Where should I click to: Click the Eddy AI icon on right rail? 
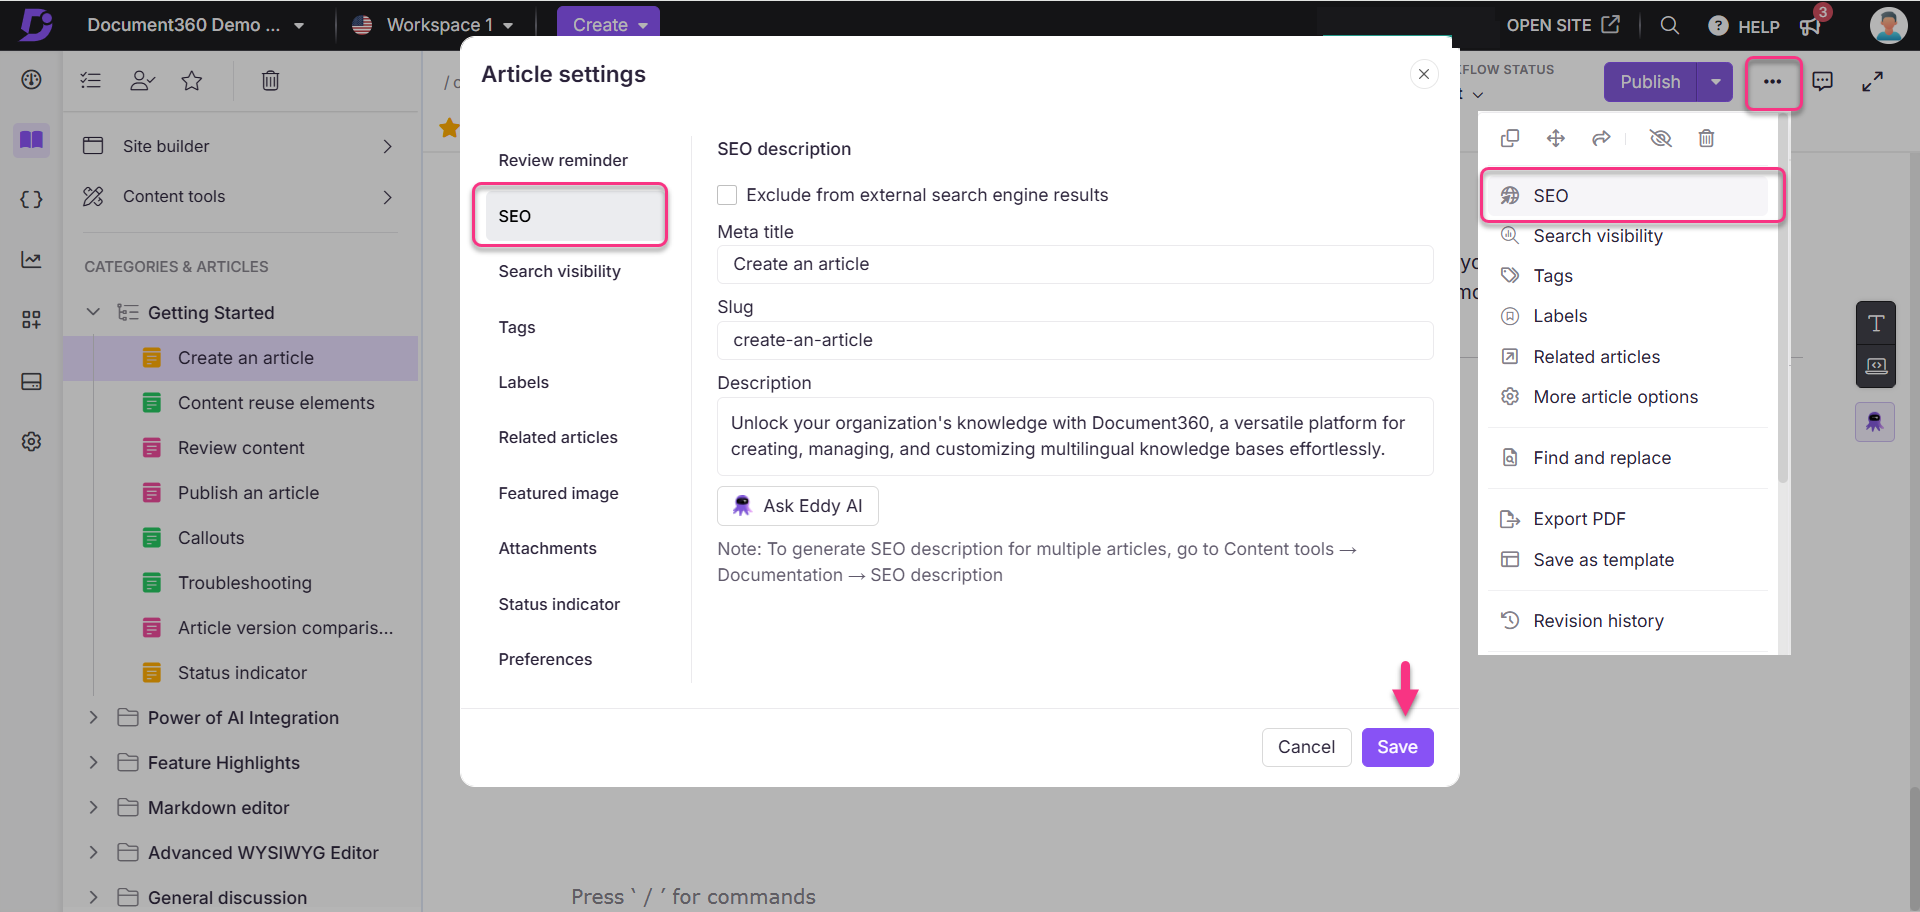pyautogui.click(x=1875, y=422)
